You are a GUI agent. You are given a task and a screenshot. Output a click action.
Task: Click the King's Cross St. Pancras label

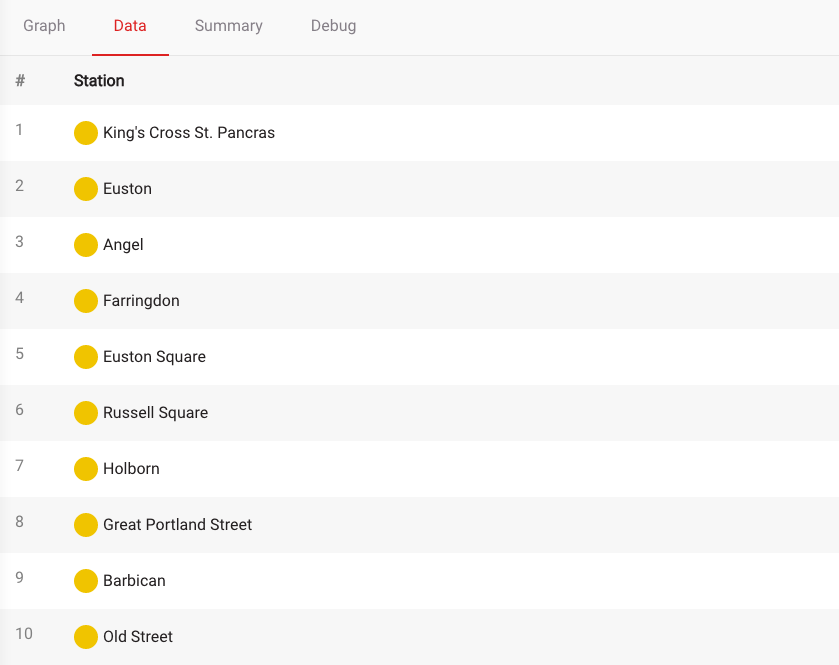tap(189, 133)
